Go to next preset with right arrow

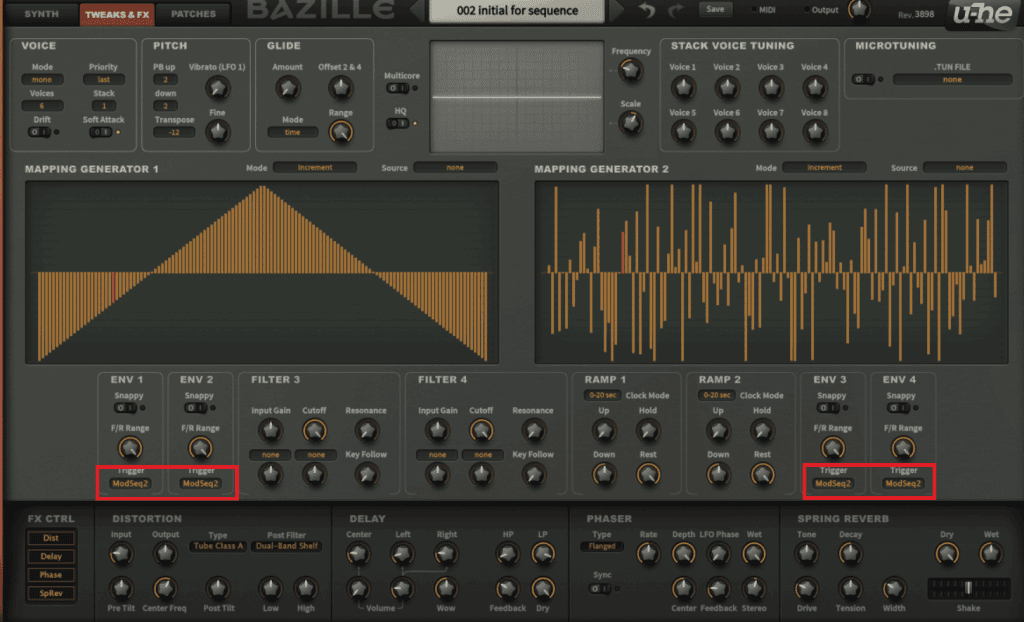(617, 11)
